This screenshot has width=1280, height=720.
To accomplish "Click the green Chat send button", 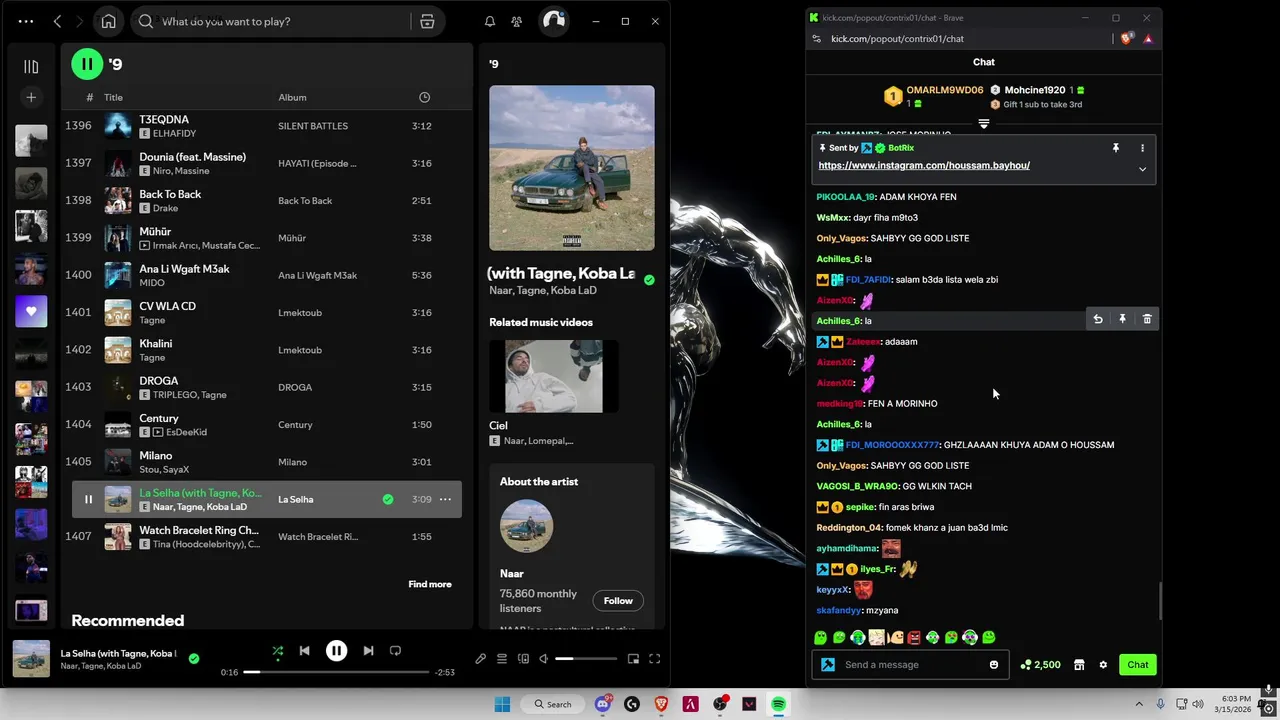I will 1138,664.
